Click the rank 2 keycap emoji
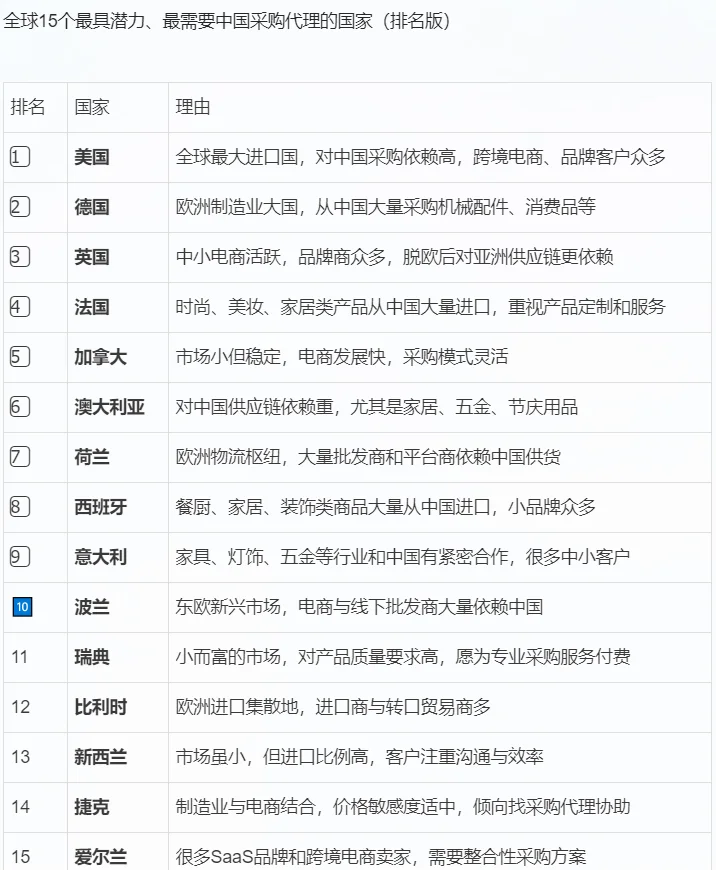Screen dimensions: 716x870 (19, 207)
